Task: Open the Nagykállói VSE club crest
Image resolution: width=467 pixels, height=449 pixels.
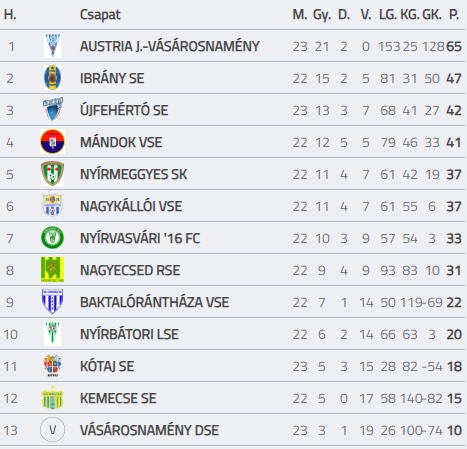Action: coord(52,206)
